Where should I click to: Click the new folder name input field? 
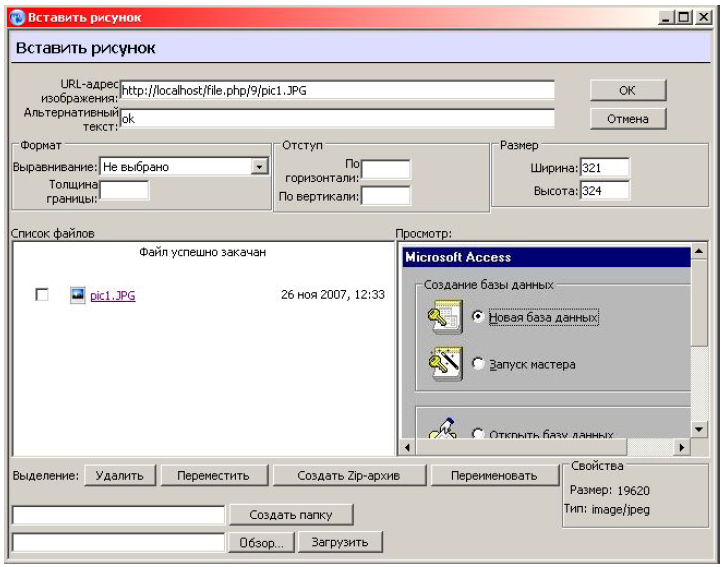[119, 515]
